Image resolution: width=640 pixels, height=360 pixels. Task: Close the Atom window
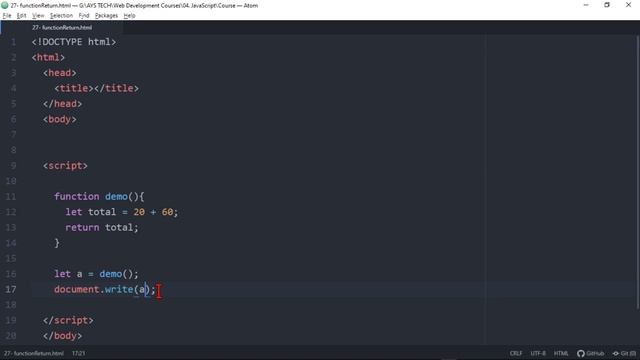click(628, 5)
